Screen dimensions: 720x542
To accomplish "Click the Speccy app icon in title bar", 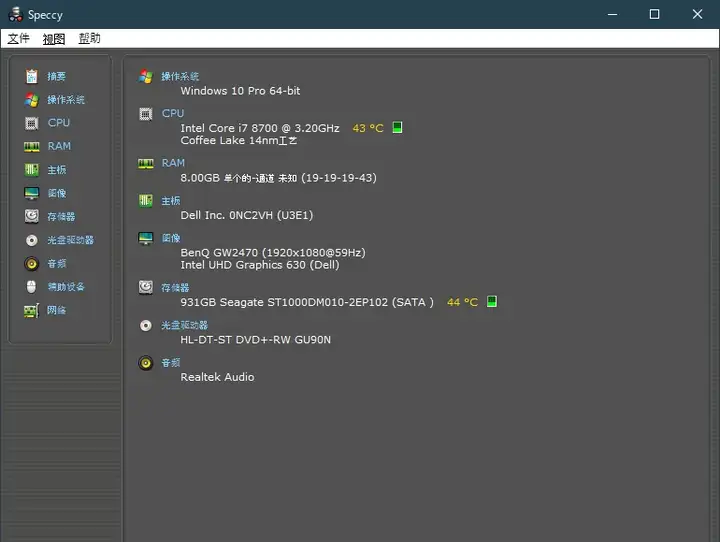I will tap(16, 14).
